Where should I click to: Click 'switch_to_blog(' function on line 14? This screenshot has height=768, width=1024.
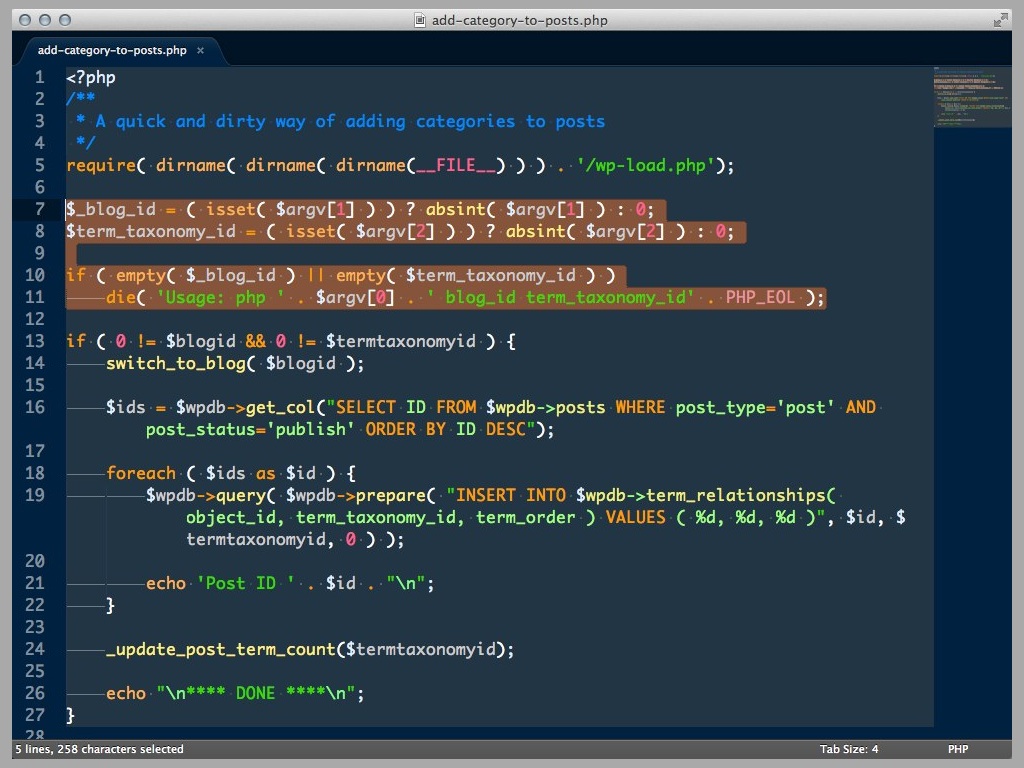181,363
